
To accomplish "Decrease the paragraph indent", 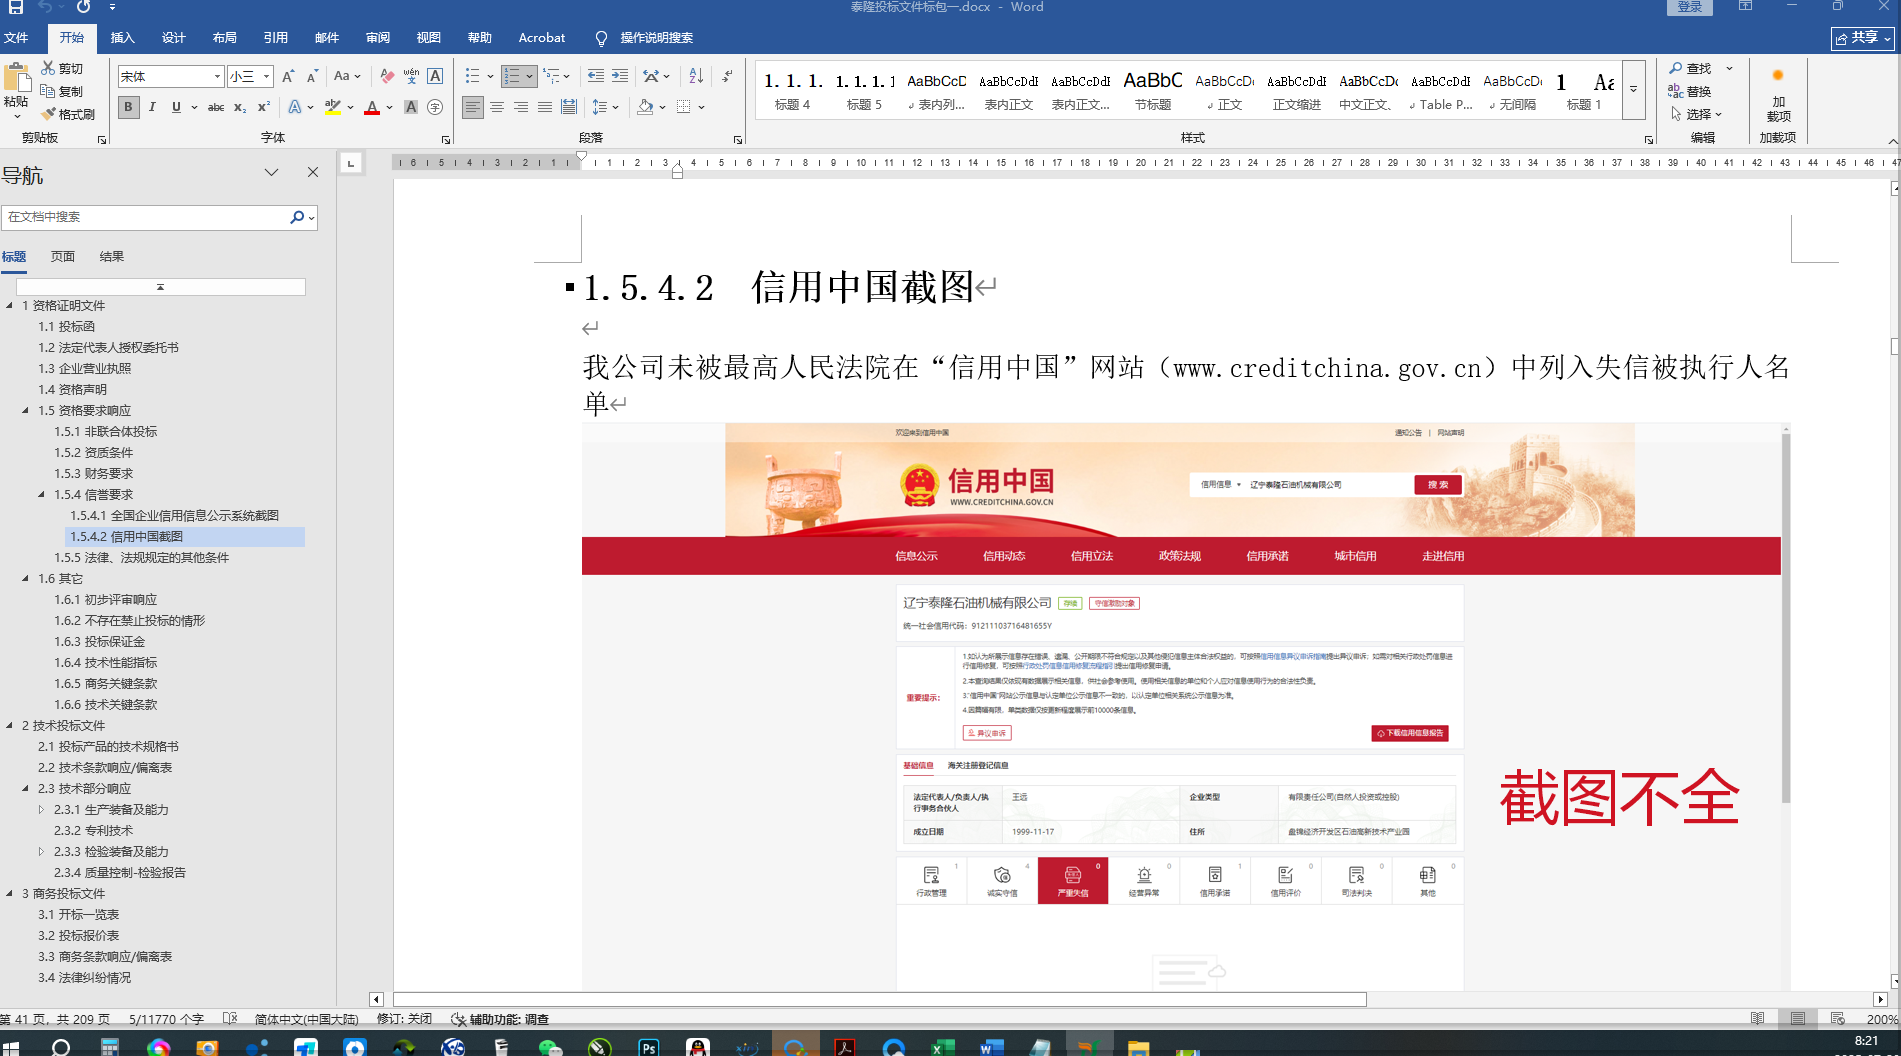I will (x=596, y=76).
